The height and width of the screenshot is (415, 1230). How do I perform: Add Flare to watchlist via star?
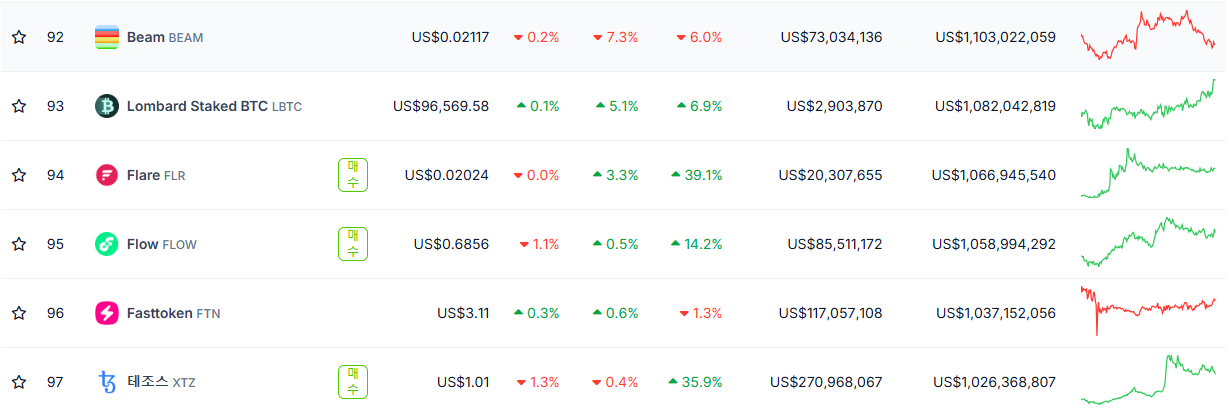coord(19,175)
